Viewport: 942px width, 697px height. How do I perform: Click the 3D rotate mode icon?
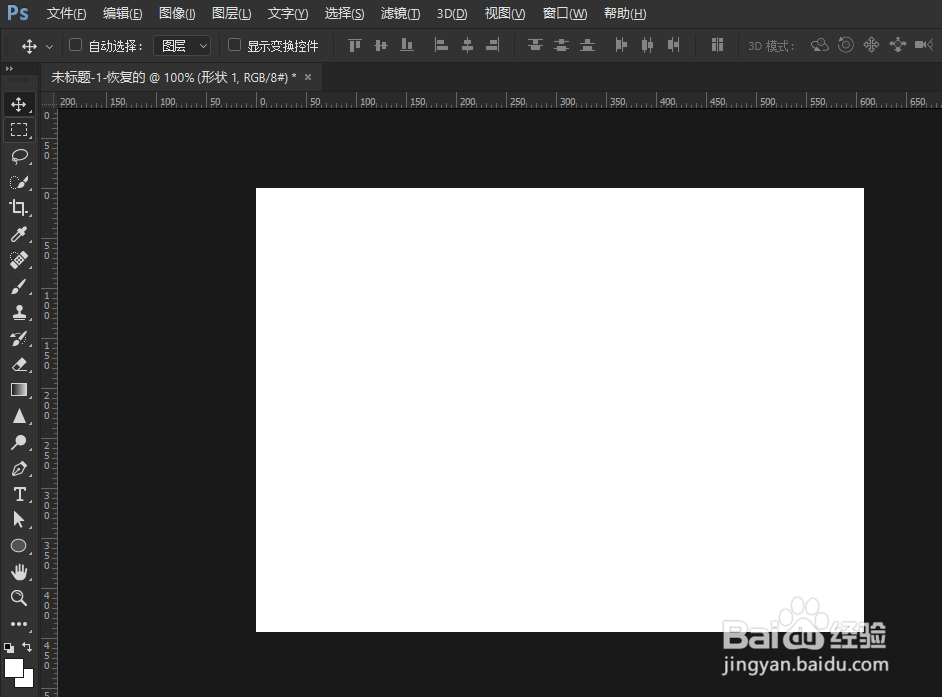point(820,45)
